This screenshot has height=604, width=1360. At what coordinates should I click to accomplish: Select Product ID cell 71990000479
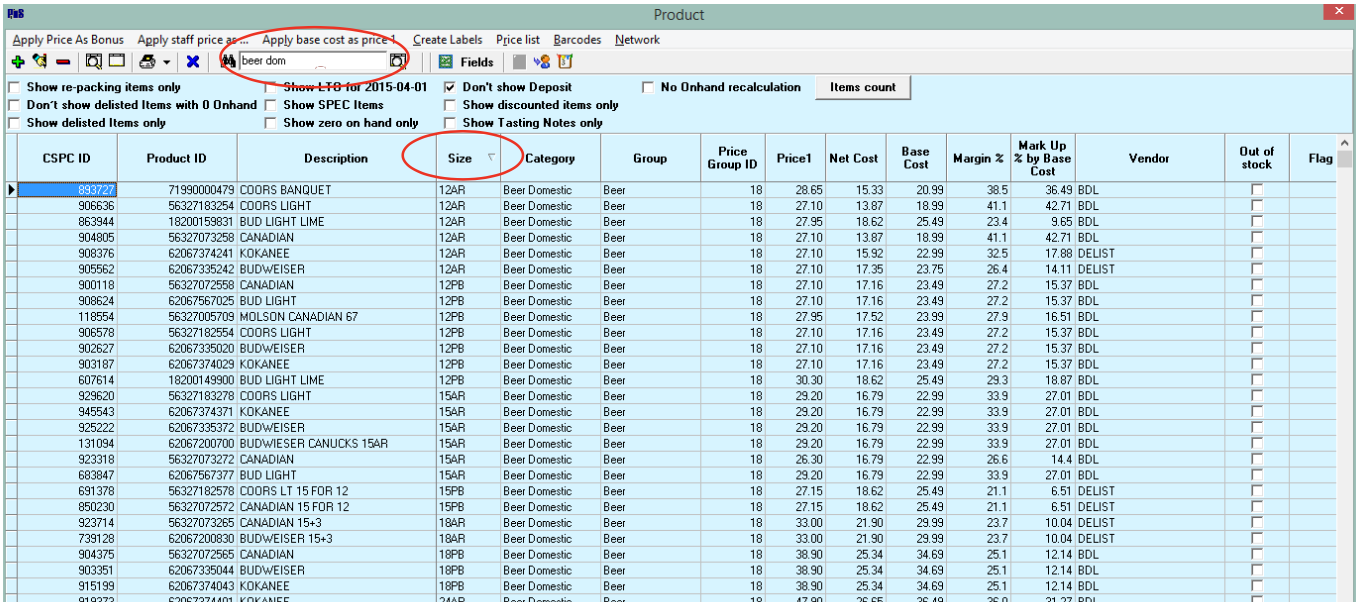(x=177, y=190)
